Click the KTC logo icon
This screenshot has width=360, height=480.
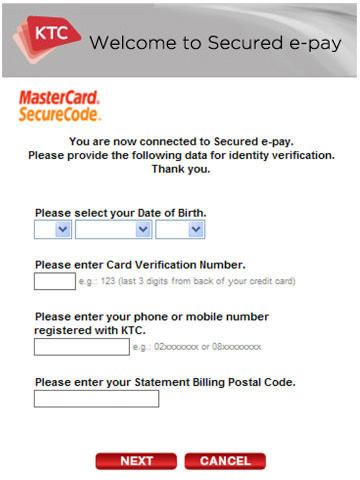click(47, 39)
